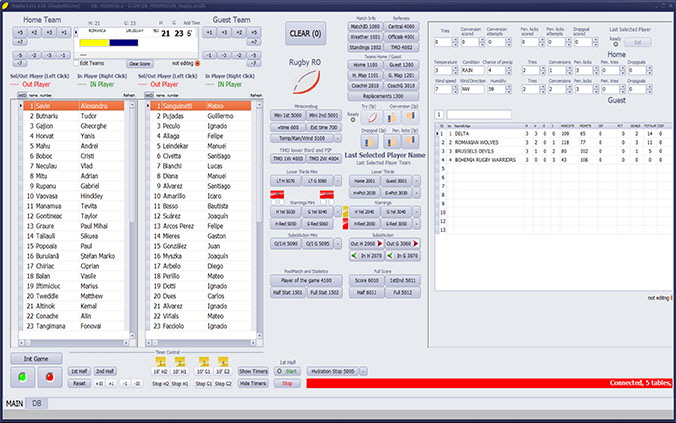This screenshot has height=423, width=676.
Task: Click yellow timer icon number 2
Action: click(x=180, y=362)
